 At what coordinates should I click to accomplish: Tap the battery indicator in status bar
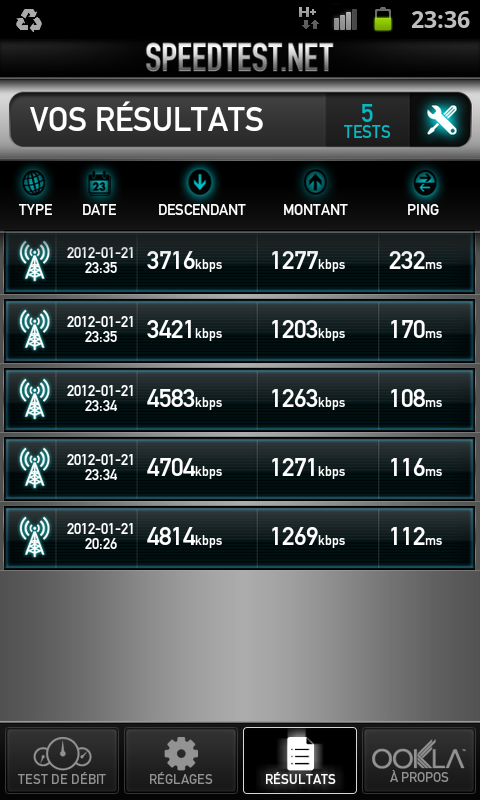click(383, 19)
